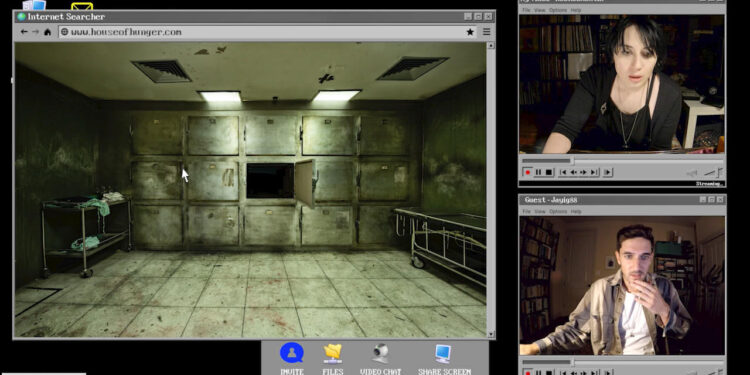The image size is (750, 375).
Task: Bookmark the page with the star icon
Action: point(470,32)
